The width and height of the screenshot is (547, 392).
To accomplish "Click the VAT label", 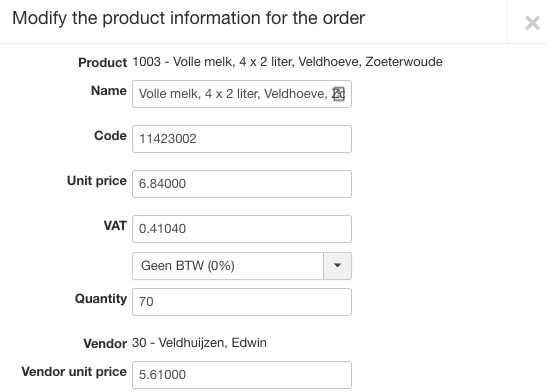I will point(115,226).
